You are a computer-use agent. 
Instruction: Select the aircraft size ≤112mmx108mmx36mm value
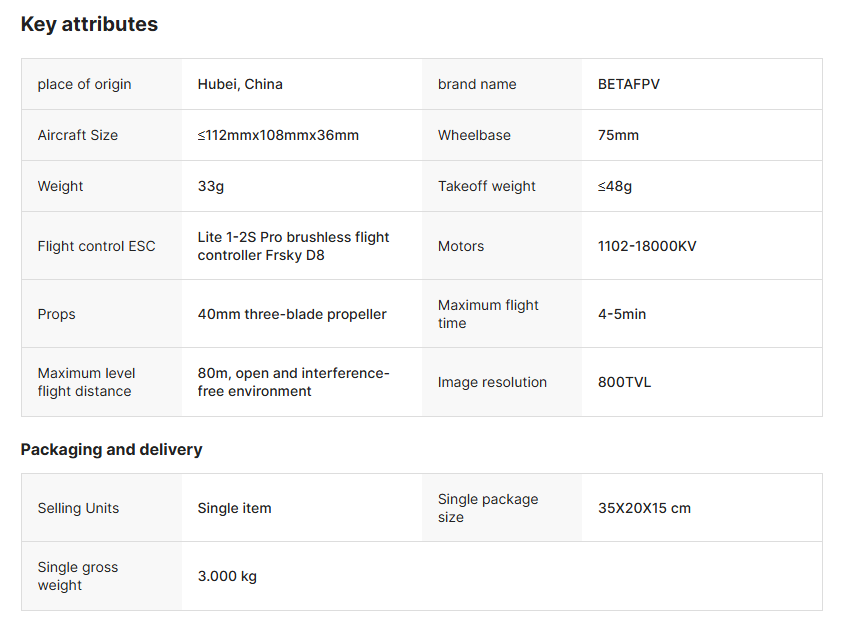[278, 136]
